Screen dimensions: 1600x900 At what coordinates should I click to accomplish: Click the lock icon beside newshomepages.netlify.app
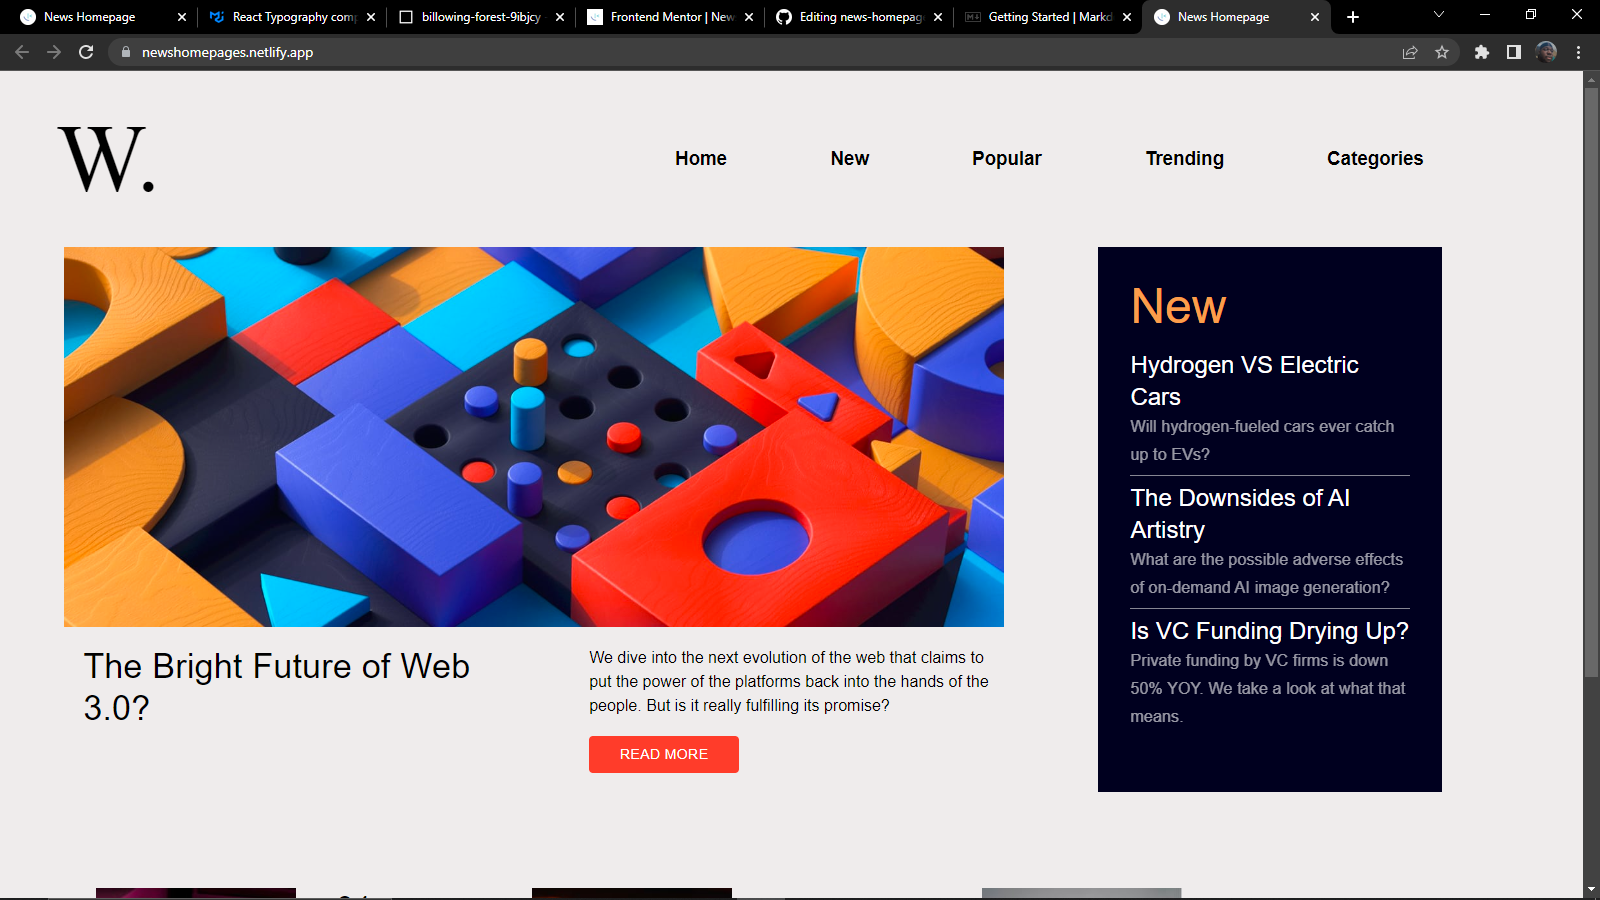[x=124, y=52]
